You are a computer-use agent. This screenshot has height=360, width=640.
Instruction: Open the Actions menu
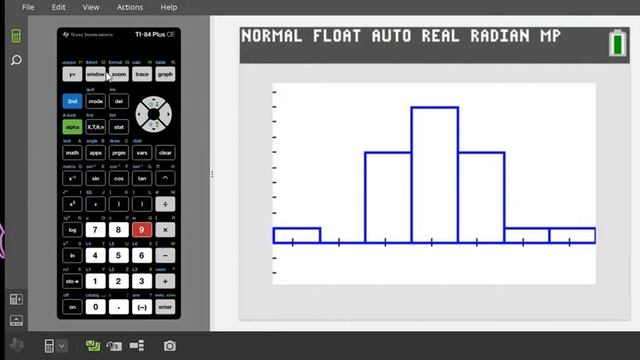[130, 7]
